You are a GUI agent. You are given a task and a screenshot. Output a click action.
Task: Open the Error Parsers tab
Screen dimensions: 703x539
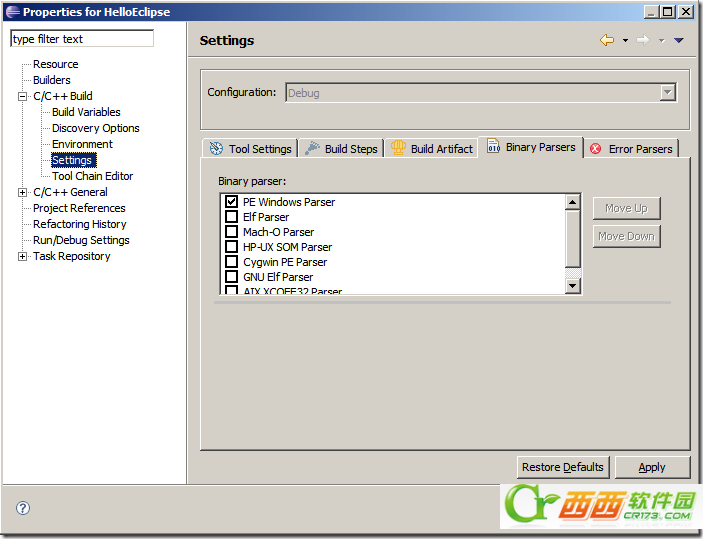coord(631,148)
